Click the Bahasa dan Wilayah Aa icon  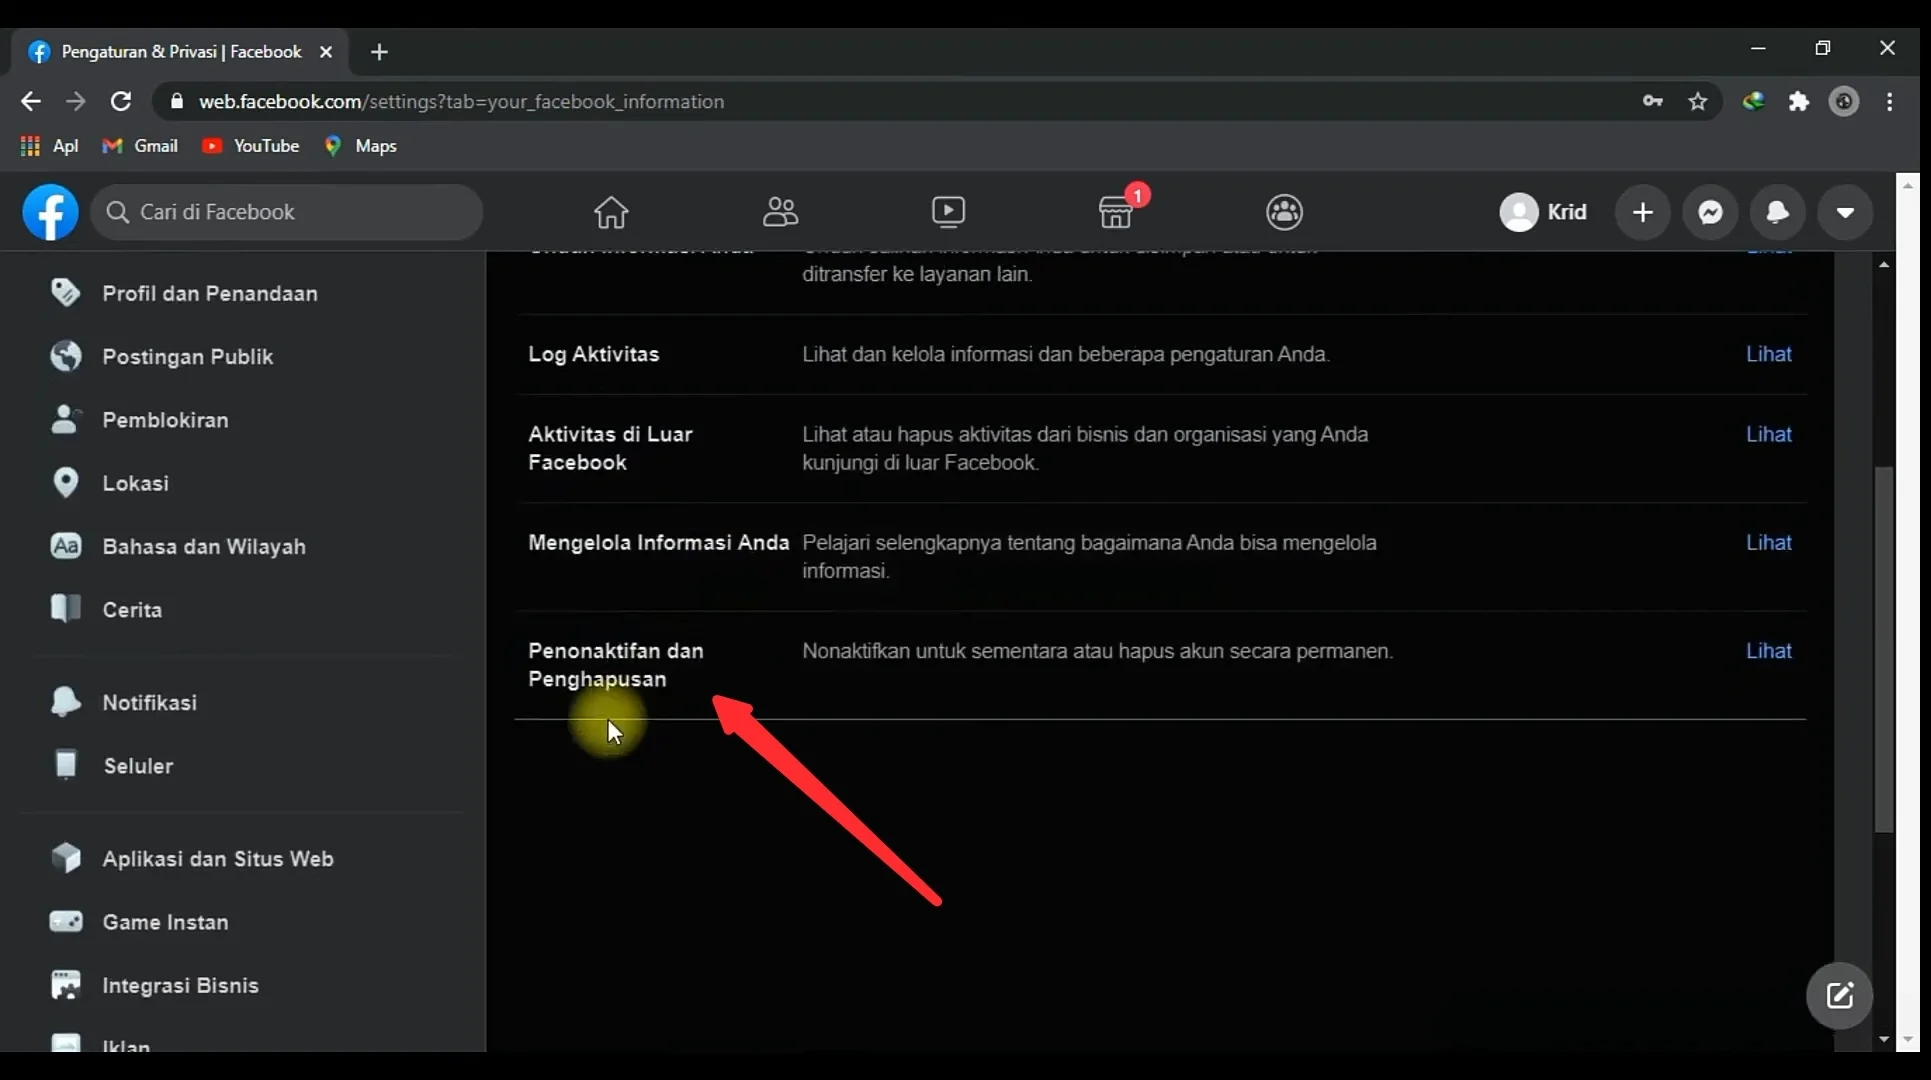(x=65, y=546)
